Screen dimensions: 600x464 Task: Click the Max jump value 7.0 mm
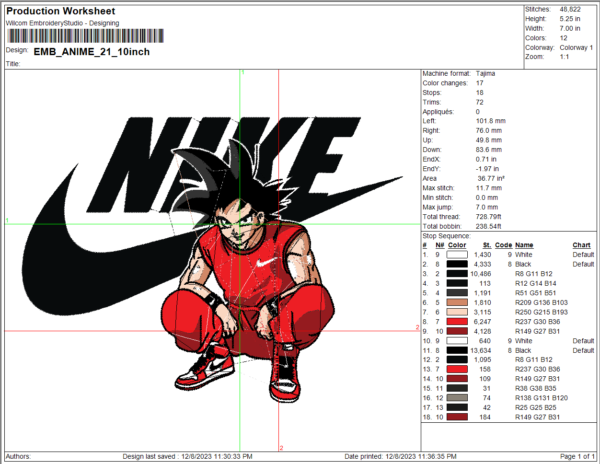pos(487,207)
